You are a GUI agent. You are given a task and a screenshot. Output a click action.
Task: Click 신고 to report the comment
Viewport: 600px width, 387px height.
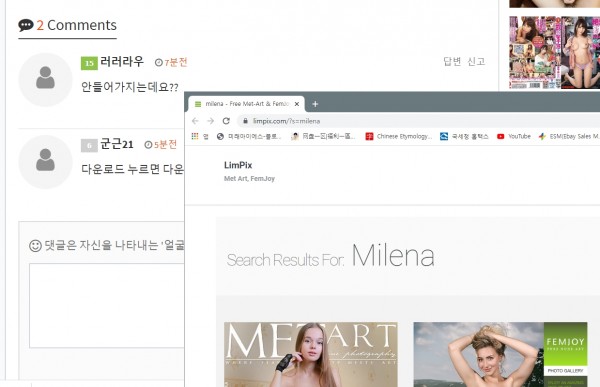pyautogui.click(x=476, y=61)
